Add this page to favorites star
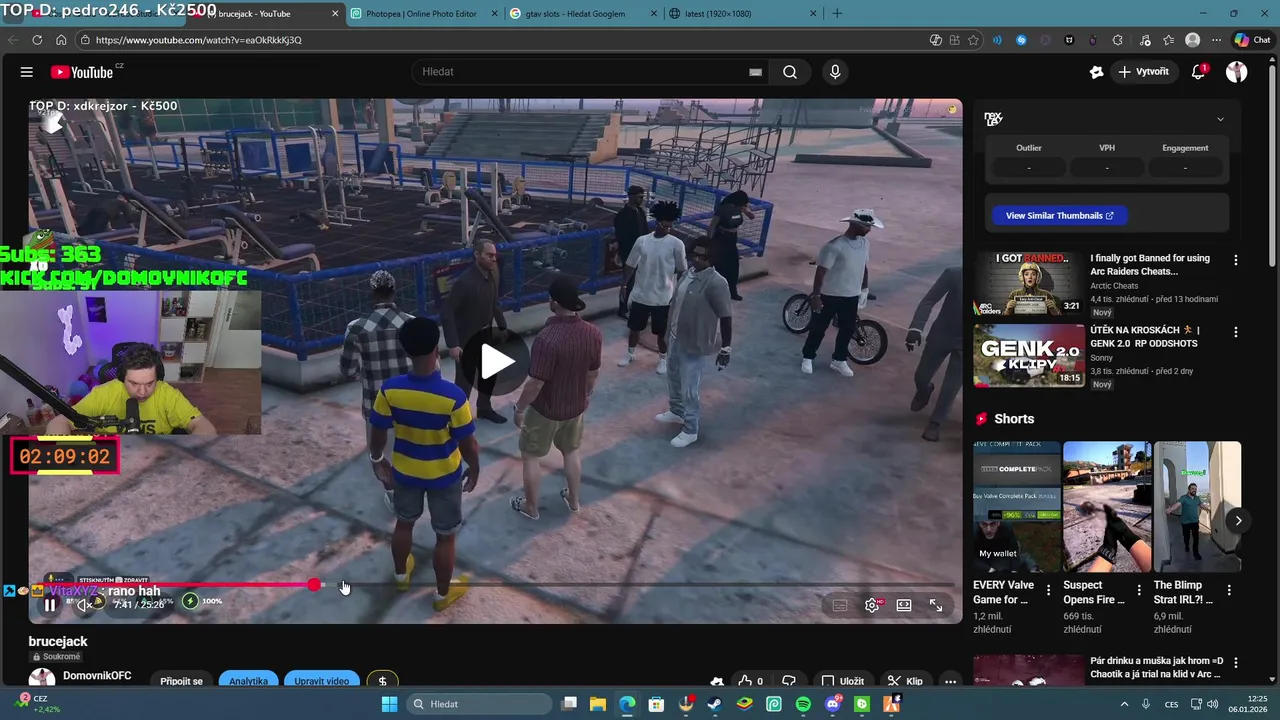This screenshot has height=720, width=1280. [x=973, y=40]
